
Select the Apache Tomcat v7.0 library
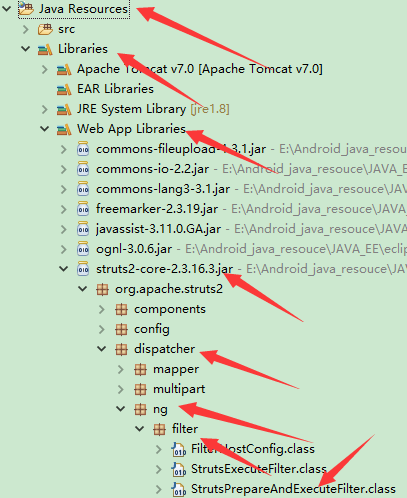[x=200, y=69]
